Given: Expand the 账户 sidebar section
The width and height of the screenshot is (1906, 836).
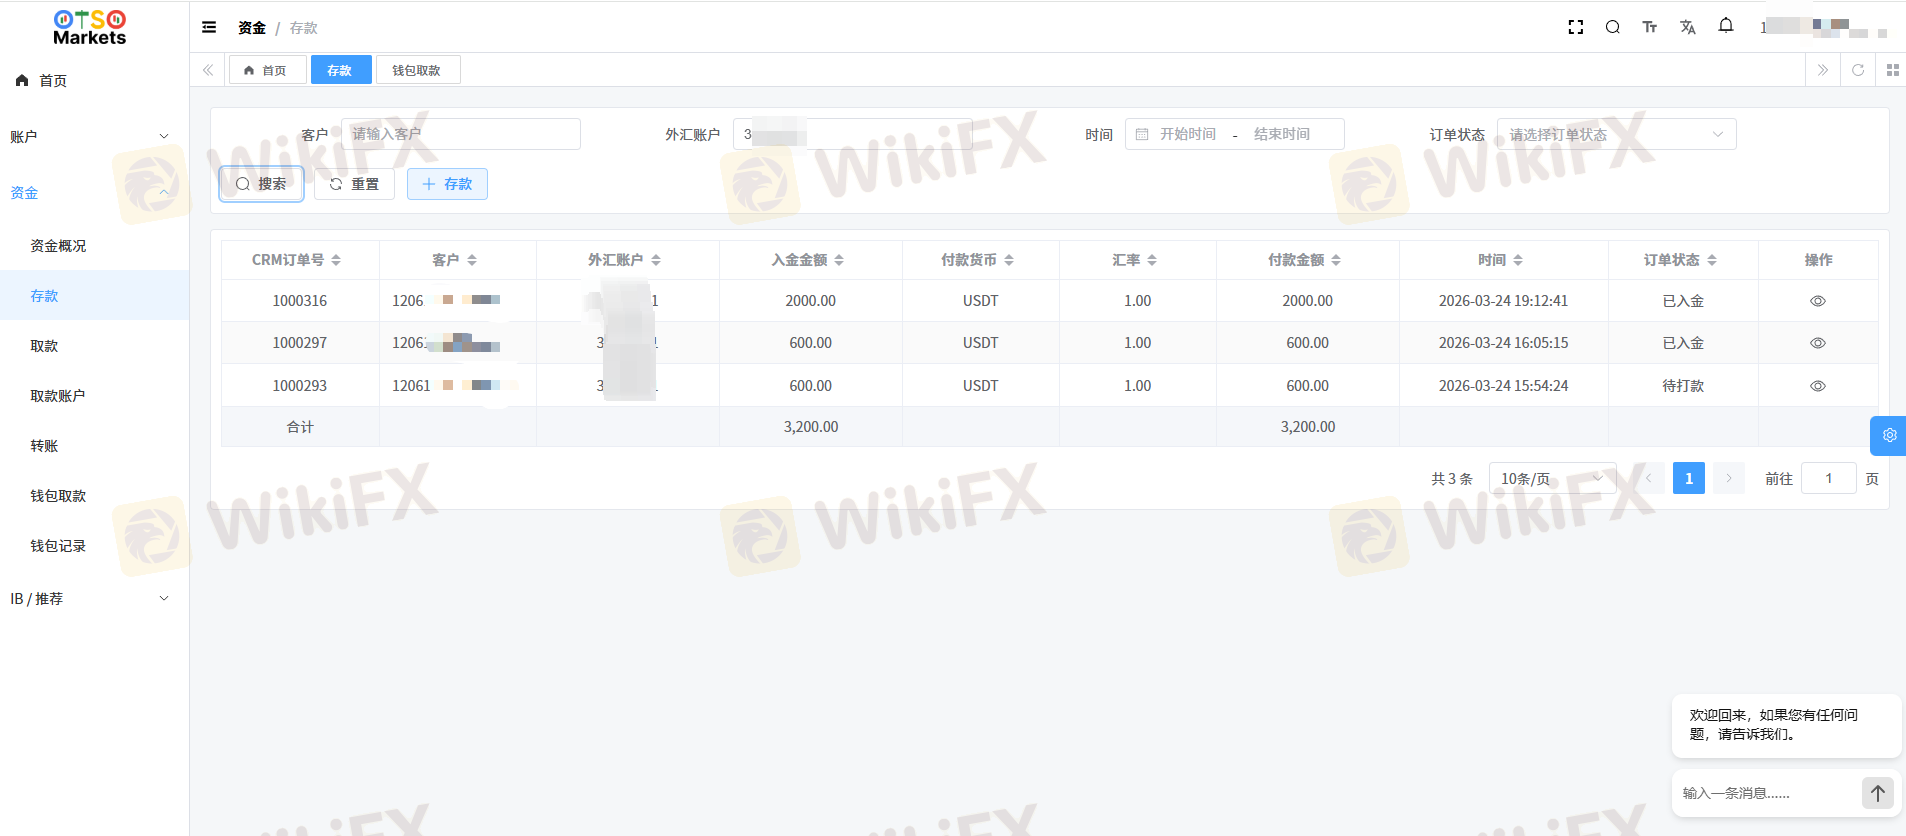Looking at the screenshot, I should pos(94,137).
